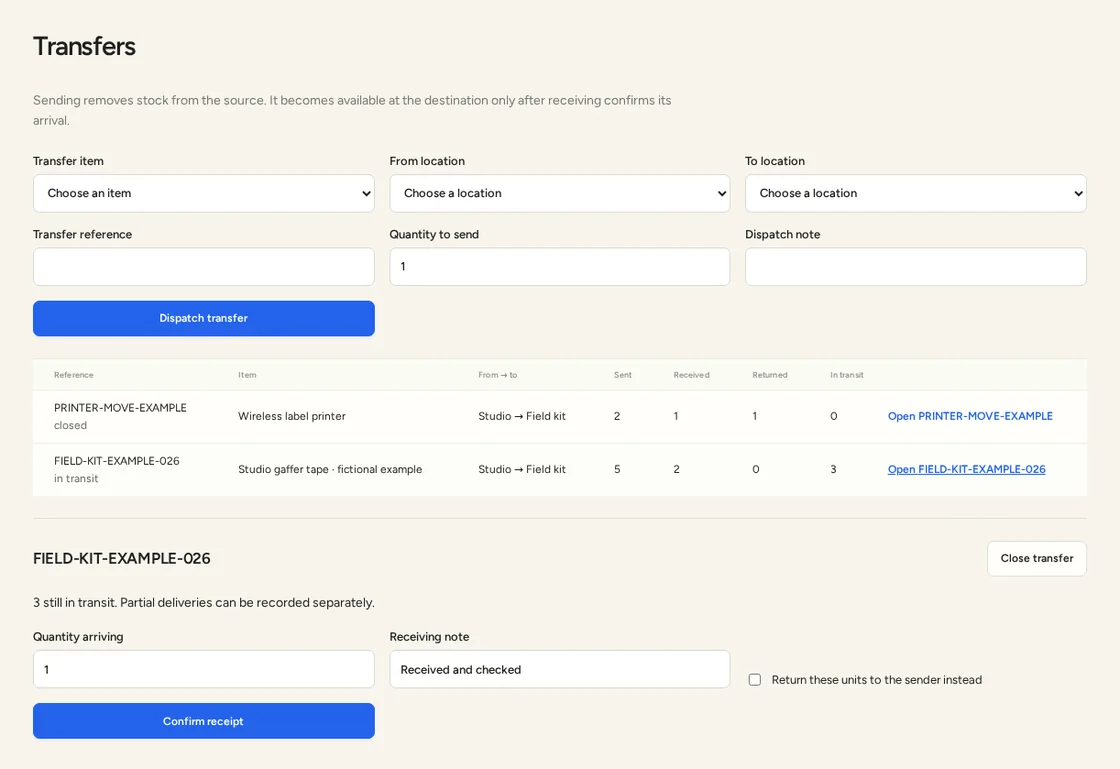Click the Studio gaffer tape item cell
This screenshot has height=769, width=1120.
tap(330, 469)
